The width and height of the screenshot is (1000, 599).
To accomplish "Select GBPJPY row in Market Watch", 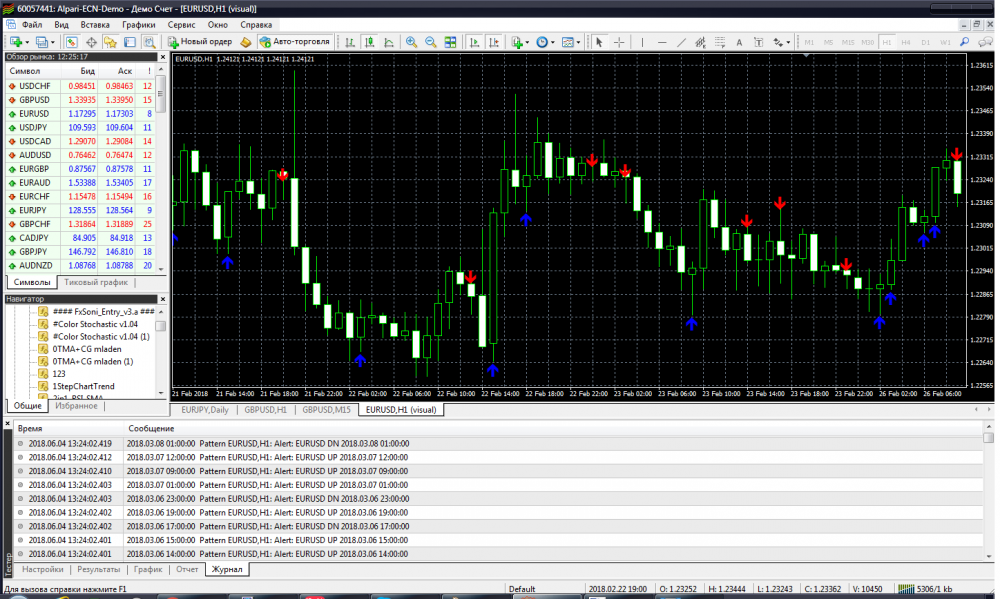I will pos(80,252).
